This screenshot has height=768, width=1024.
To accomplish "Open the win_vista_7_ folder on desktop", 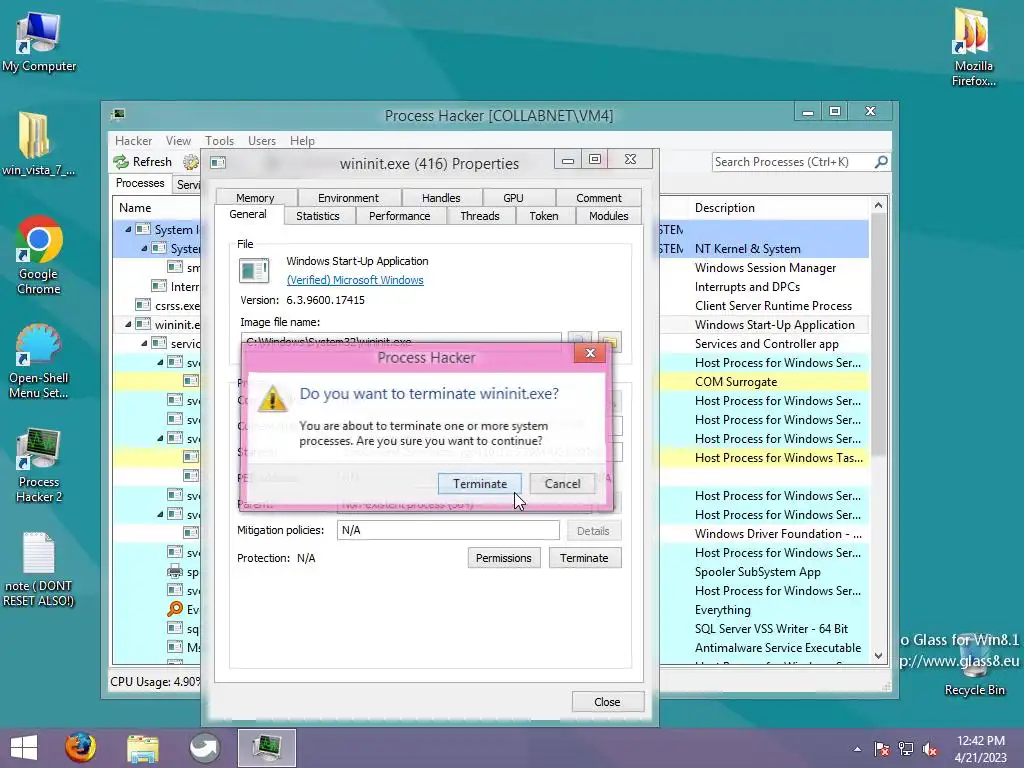I will click(37, 144).
